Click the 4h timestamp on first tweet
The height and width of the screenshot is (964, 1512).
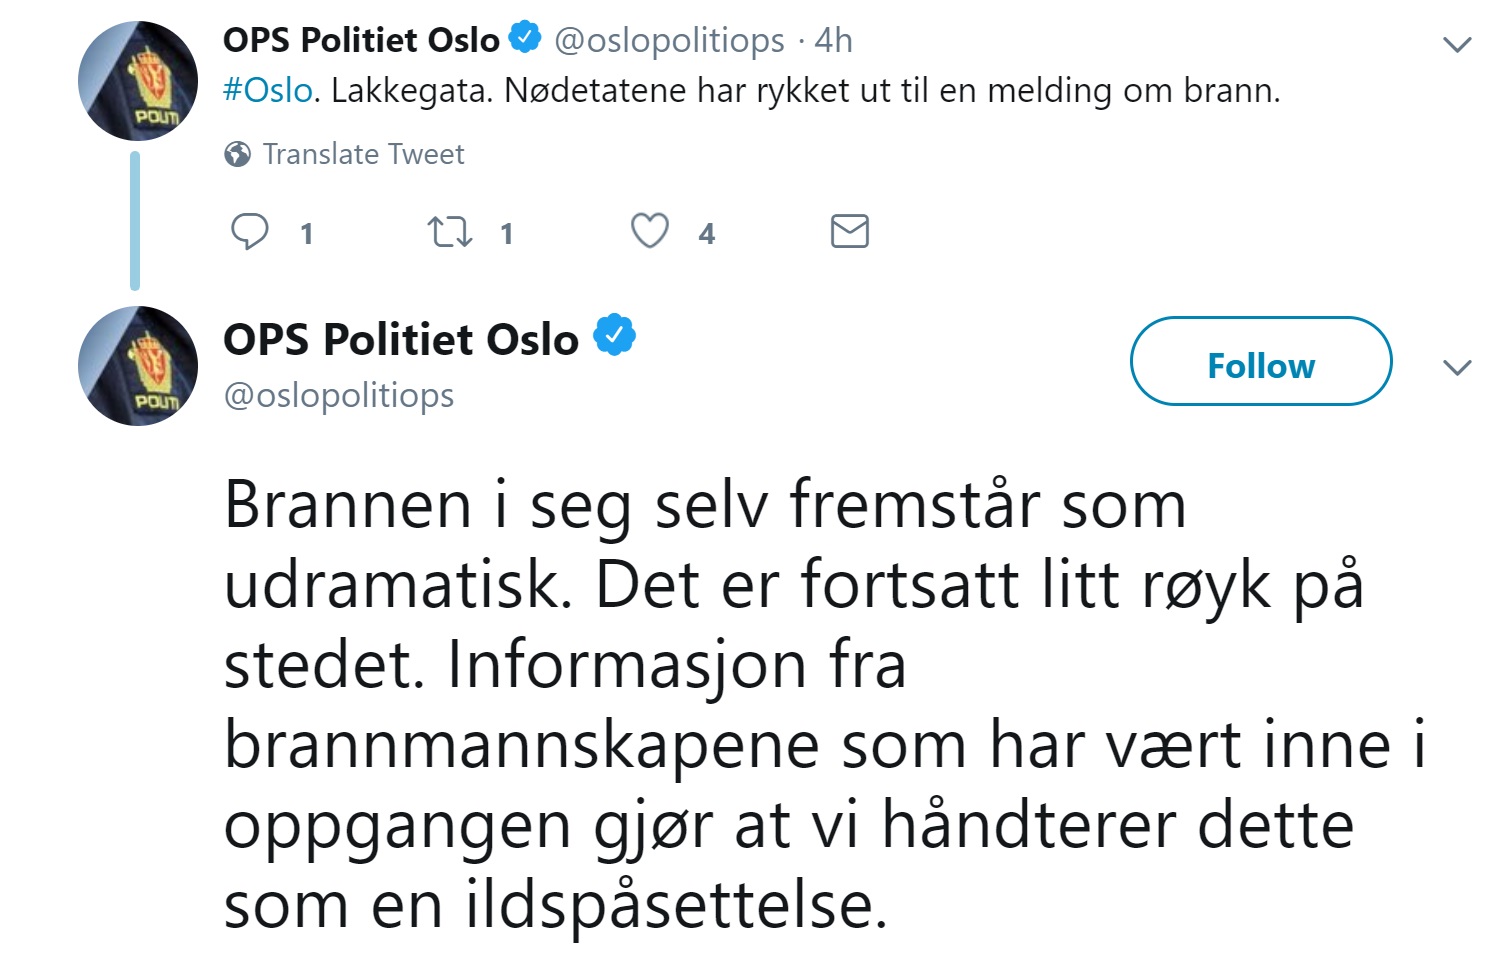pyautogui.click(x=834, y=41)
